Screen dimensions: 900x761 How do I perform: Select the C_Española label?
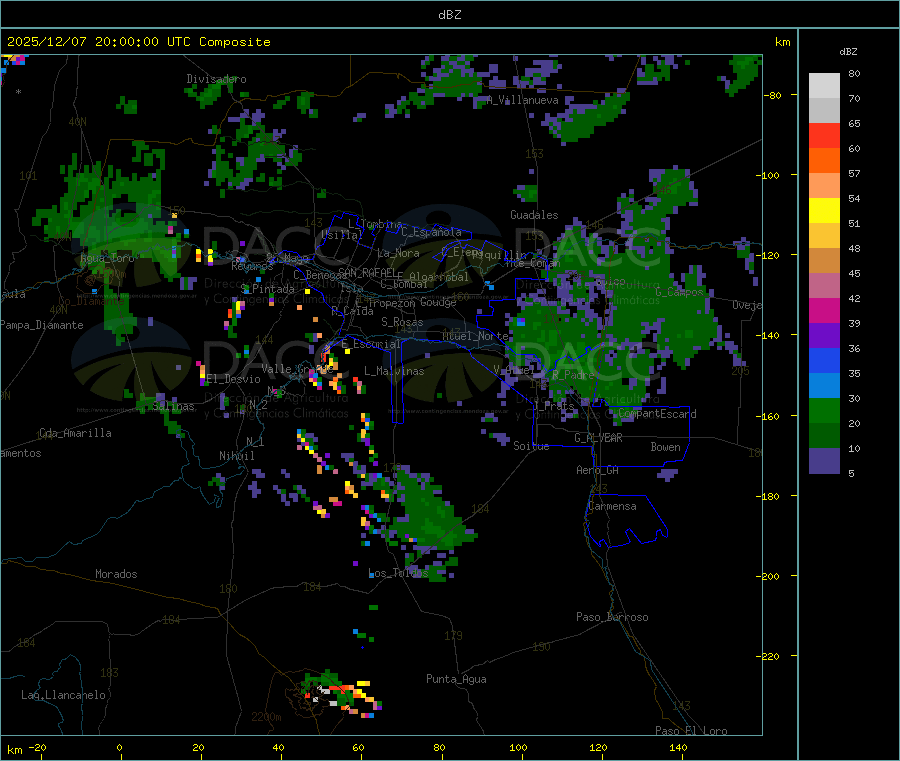pyautogui.click(x=431, y=232)
